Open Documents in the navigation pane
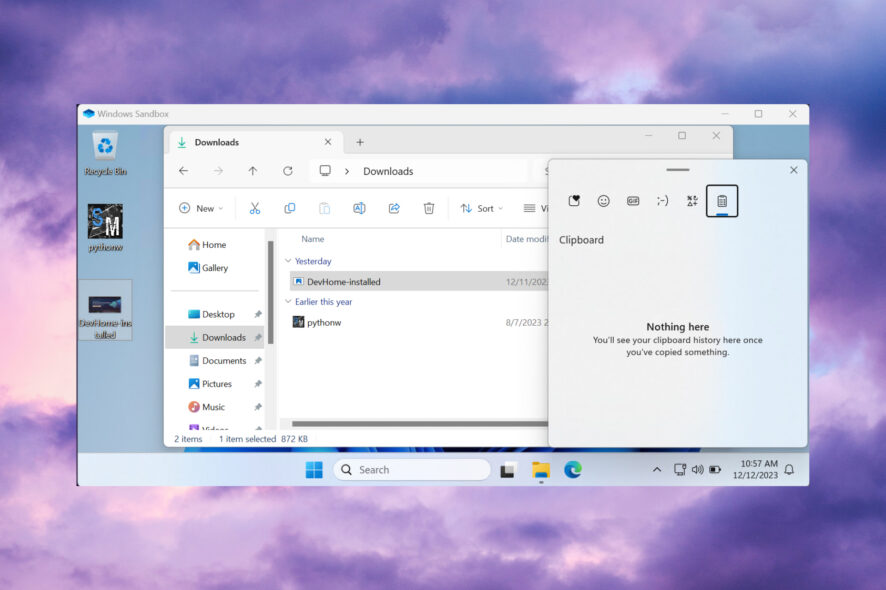 pos(218,361)
